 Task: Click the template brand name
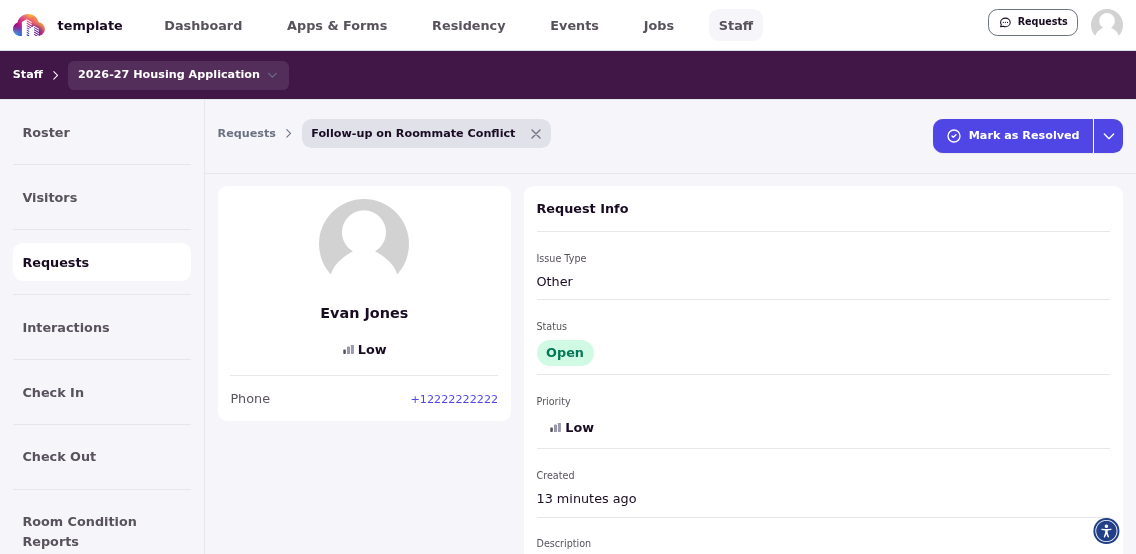90,25
